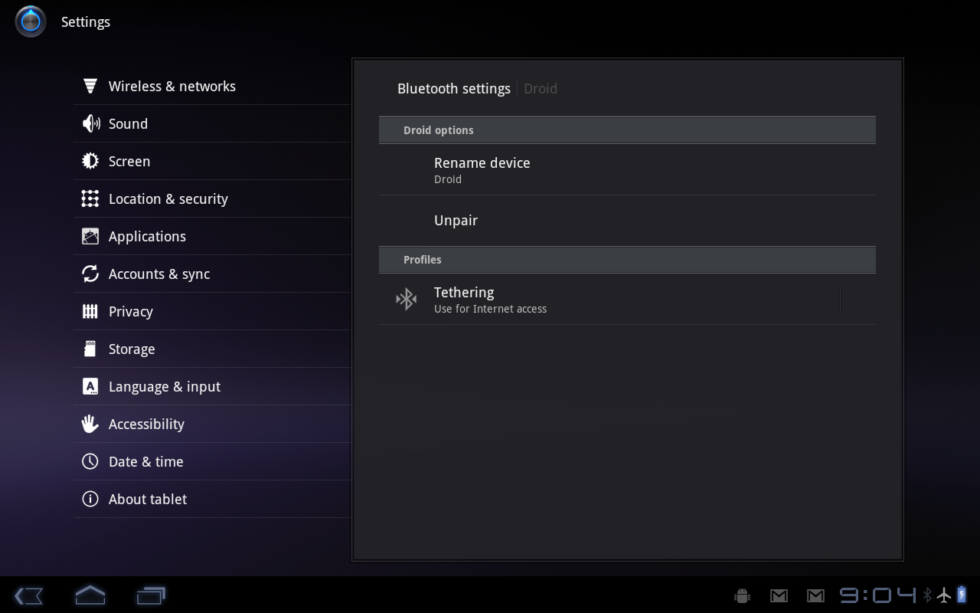Click the battery charging status icon
This screenshot has height=613, width=980.
coord(962,595)
